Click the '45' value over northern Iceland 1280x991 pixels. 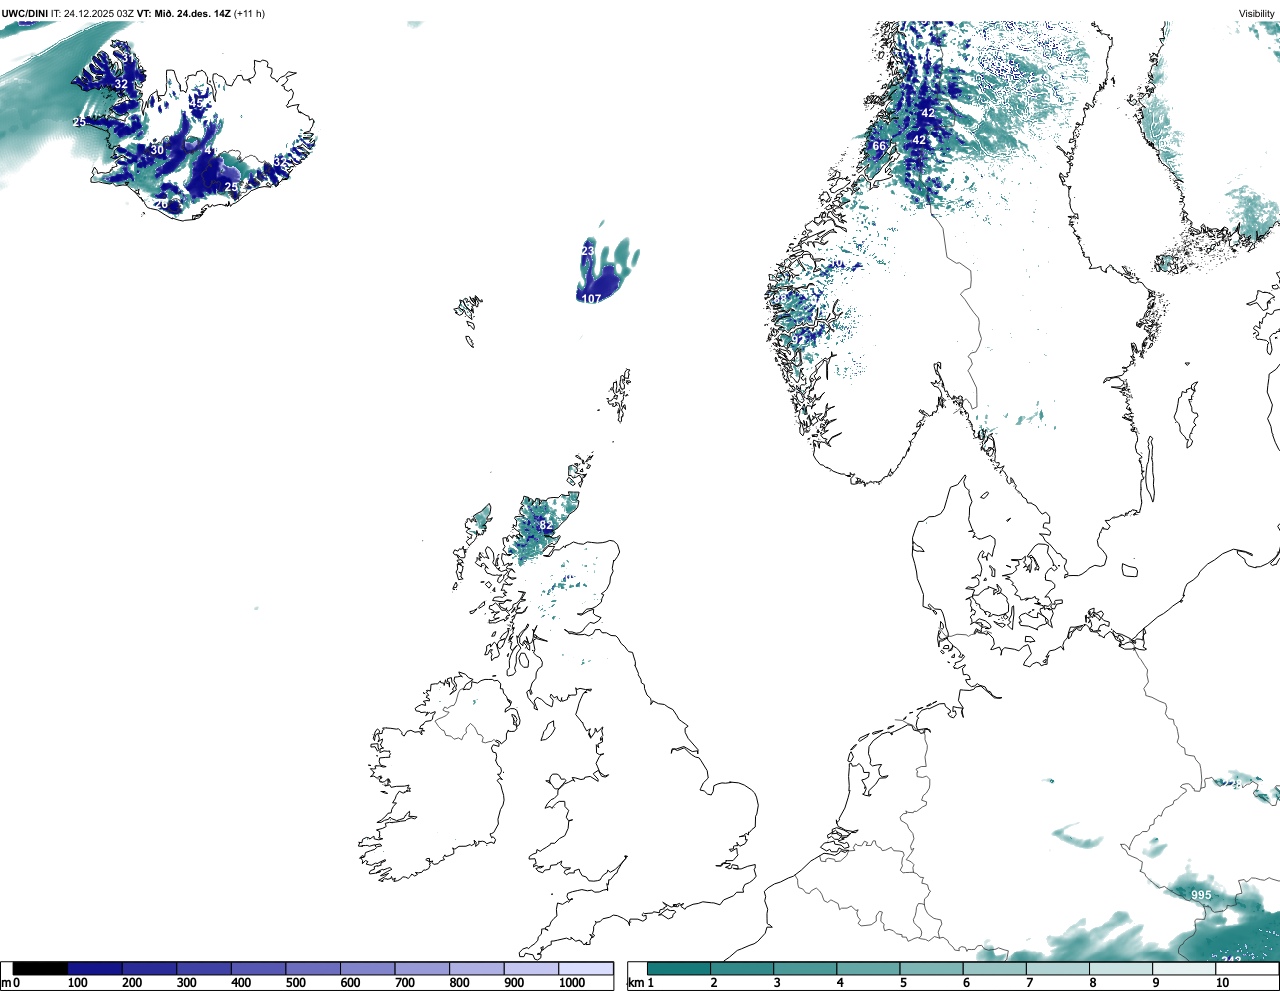coord(196,102)
